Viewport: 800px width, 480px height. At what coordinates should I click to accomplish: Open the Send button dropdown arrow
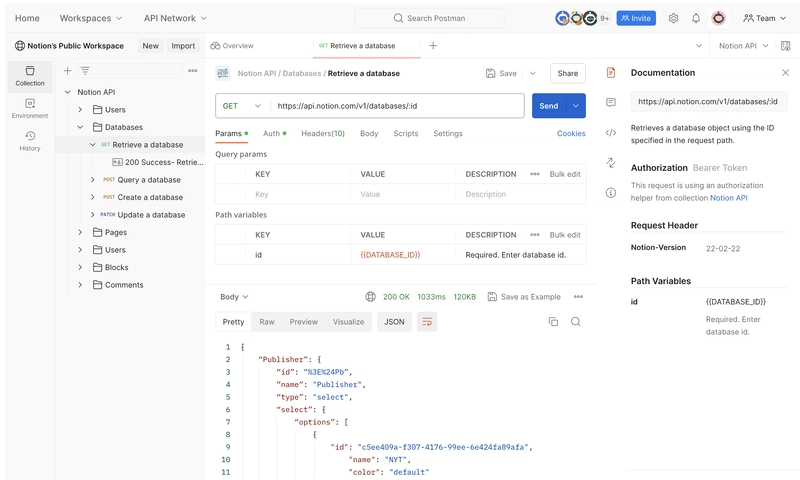576,106
